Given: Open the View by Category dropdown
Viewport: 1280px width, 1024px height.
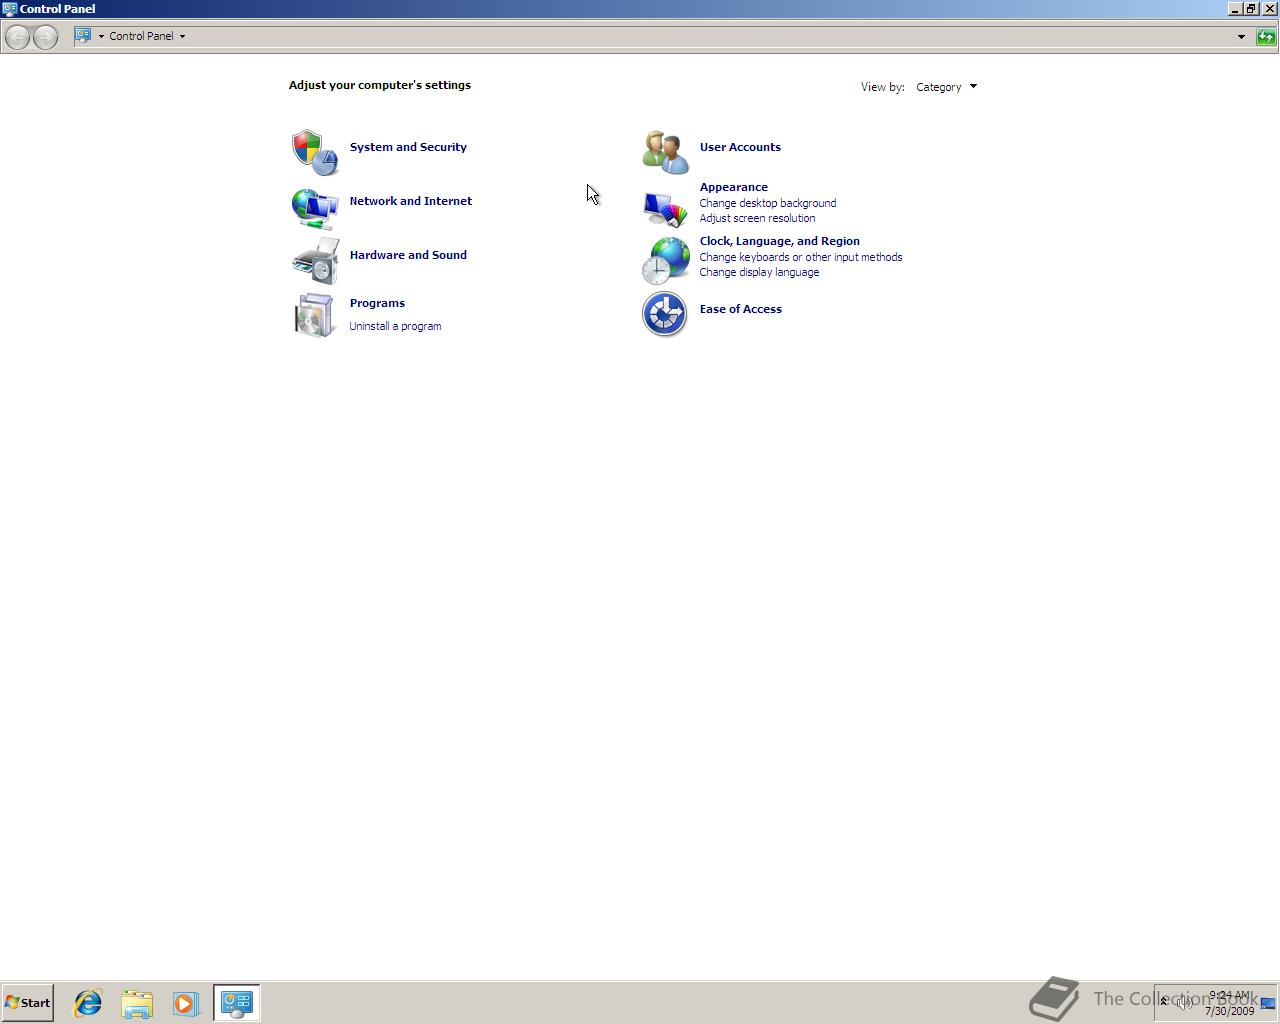Looking at the screenshot, I should click(x=945, y=87).
